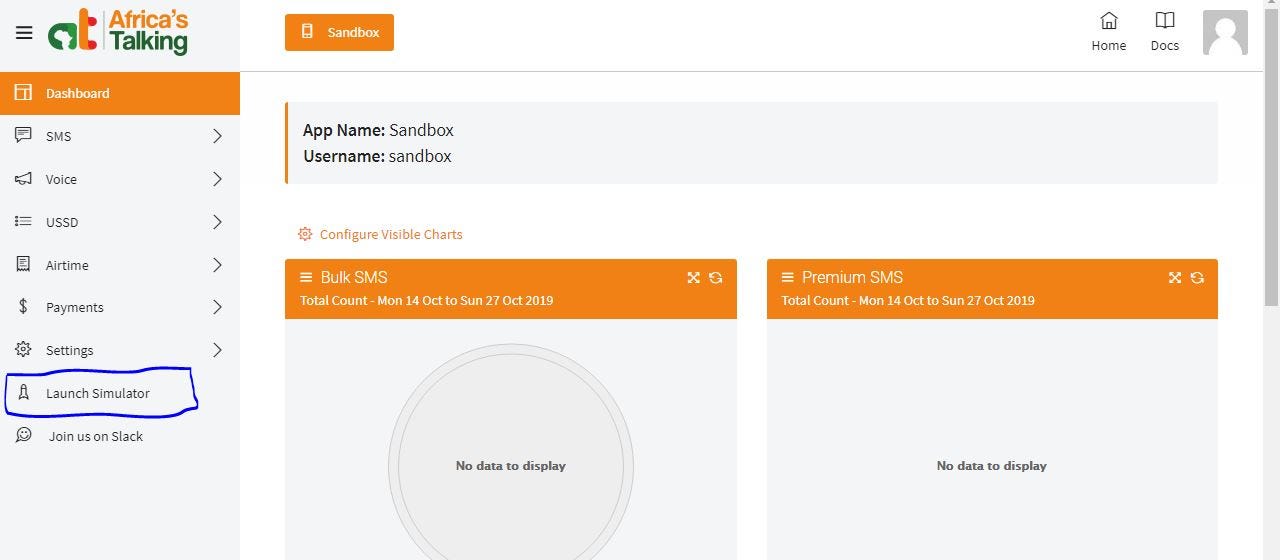Refresh the Premium SMS chart
1280x560 pixels.
click(1197, 278)
